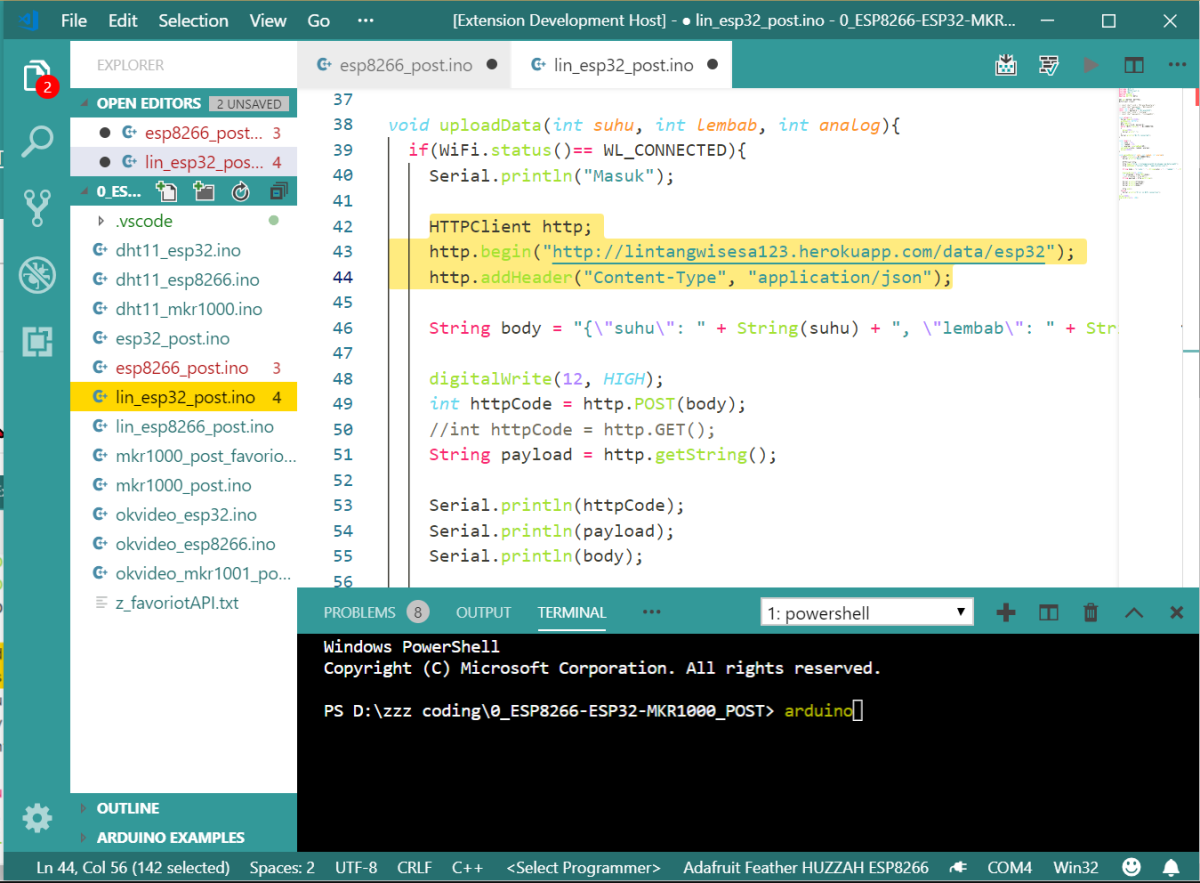Switch to esp8266_post.ino editor tab
The image size is (1200, 883).
(404, 65)
